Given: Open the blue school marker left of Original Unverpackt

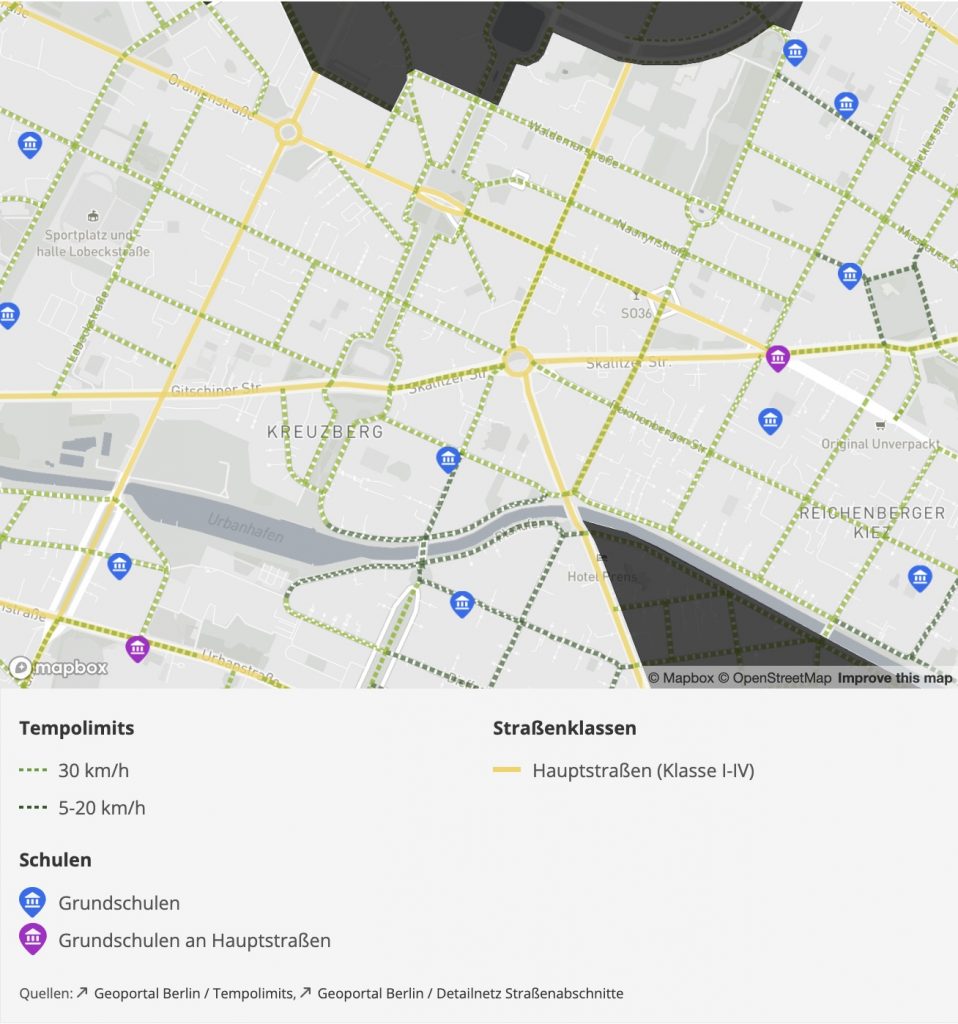Looking at the screenshot, I should (x=769, y=420).
